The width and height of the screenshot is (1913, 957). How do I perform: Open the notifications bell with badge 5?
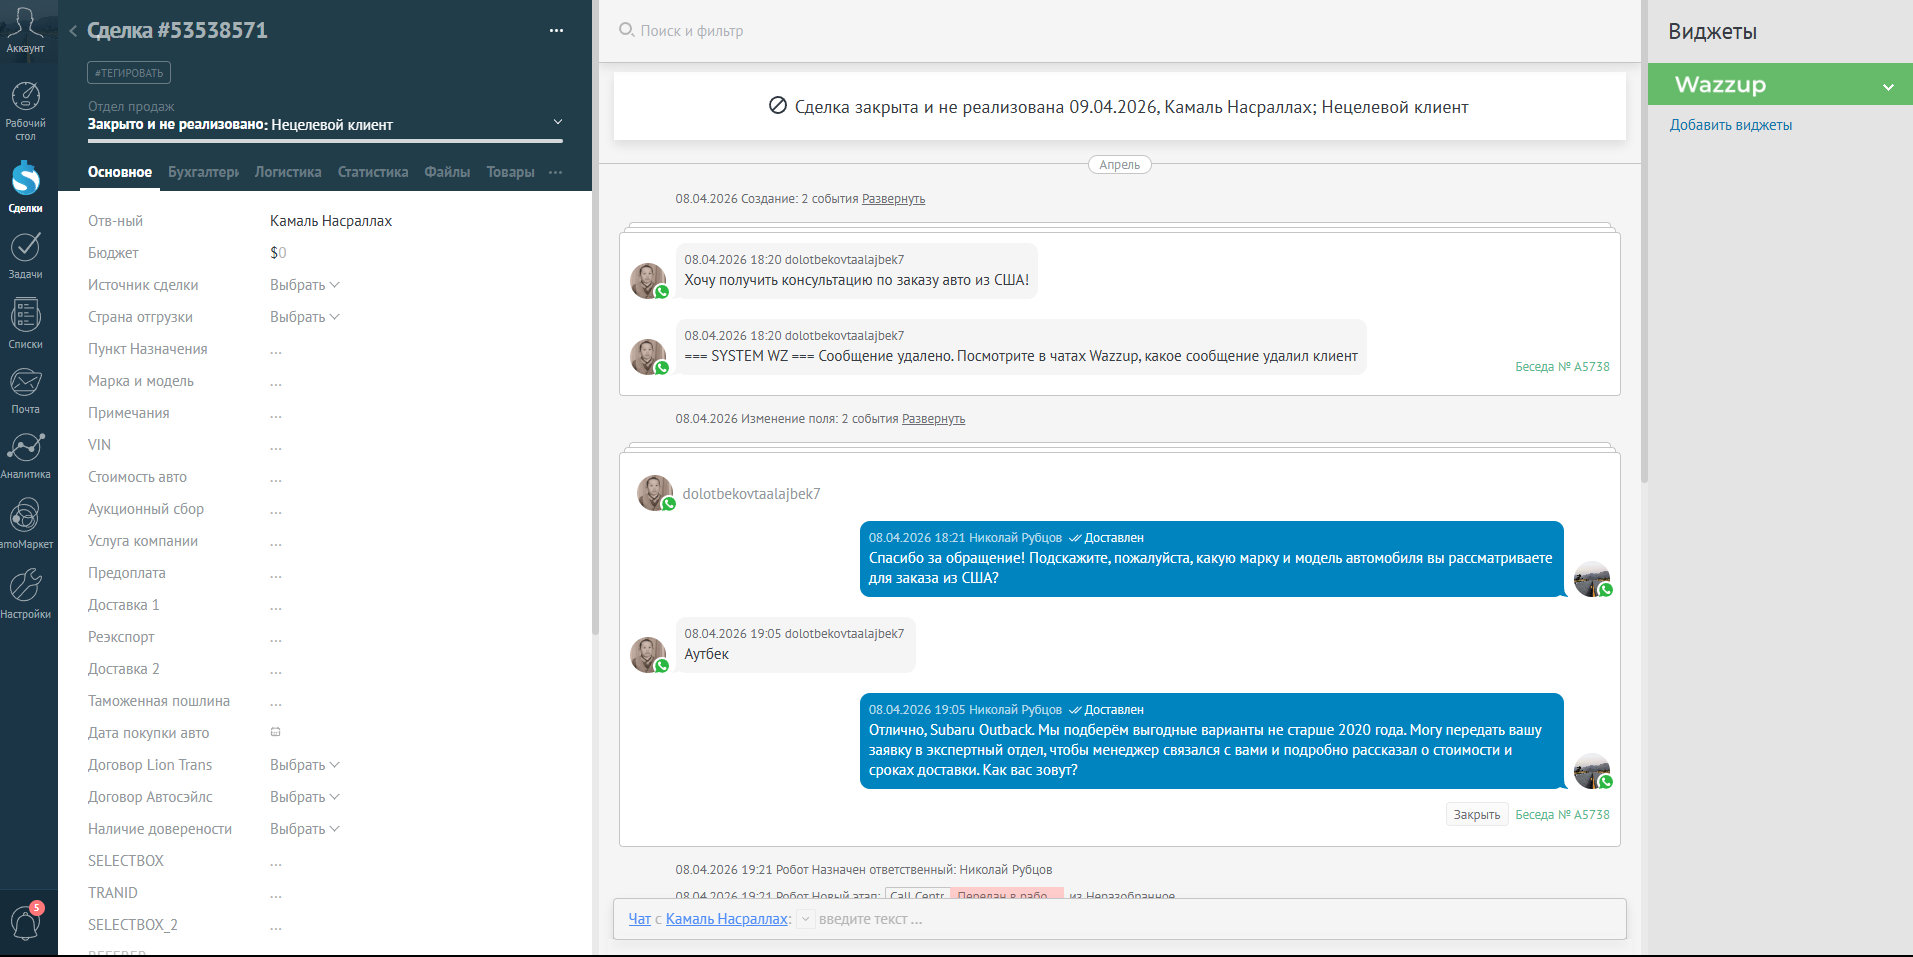[x=25, y=921]
